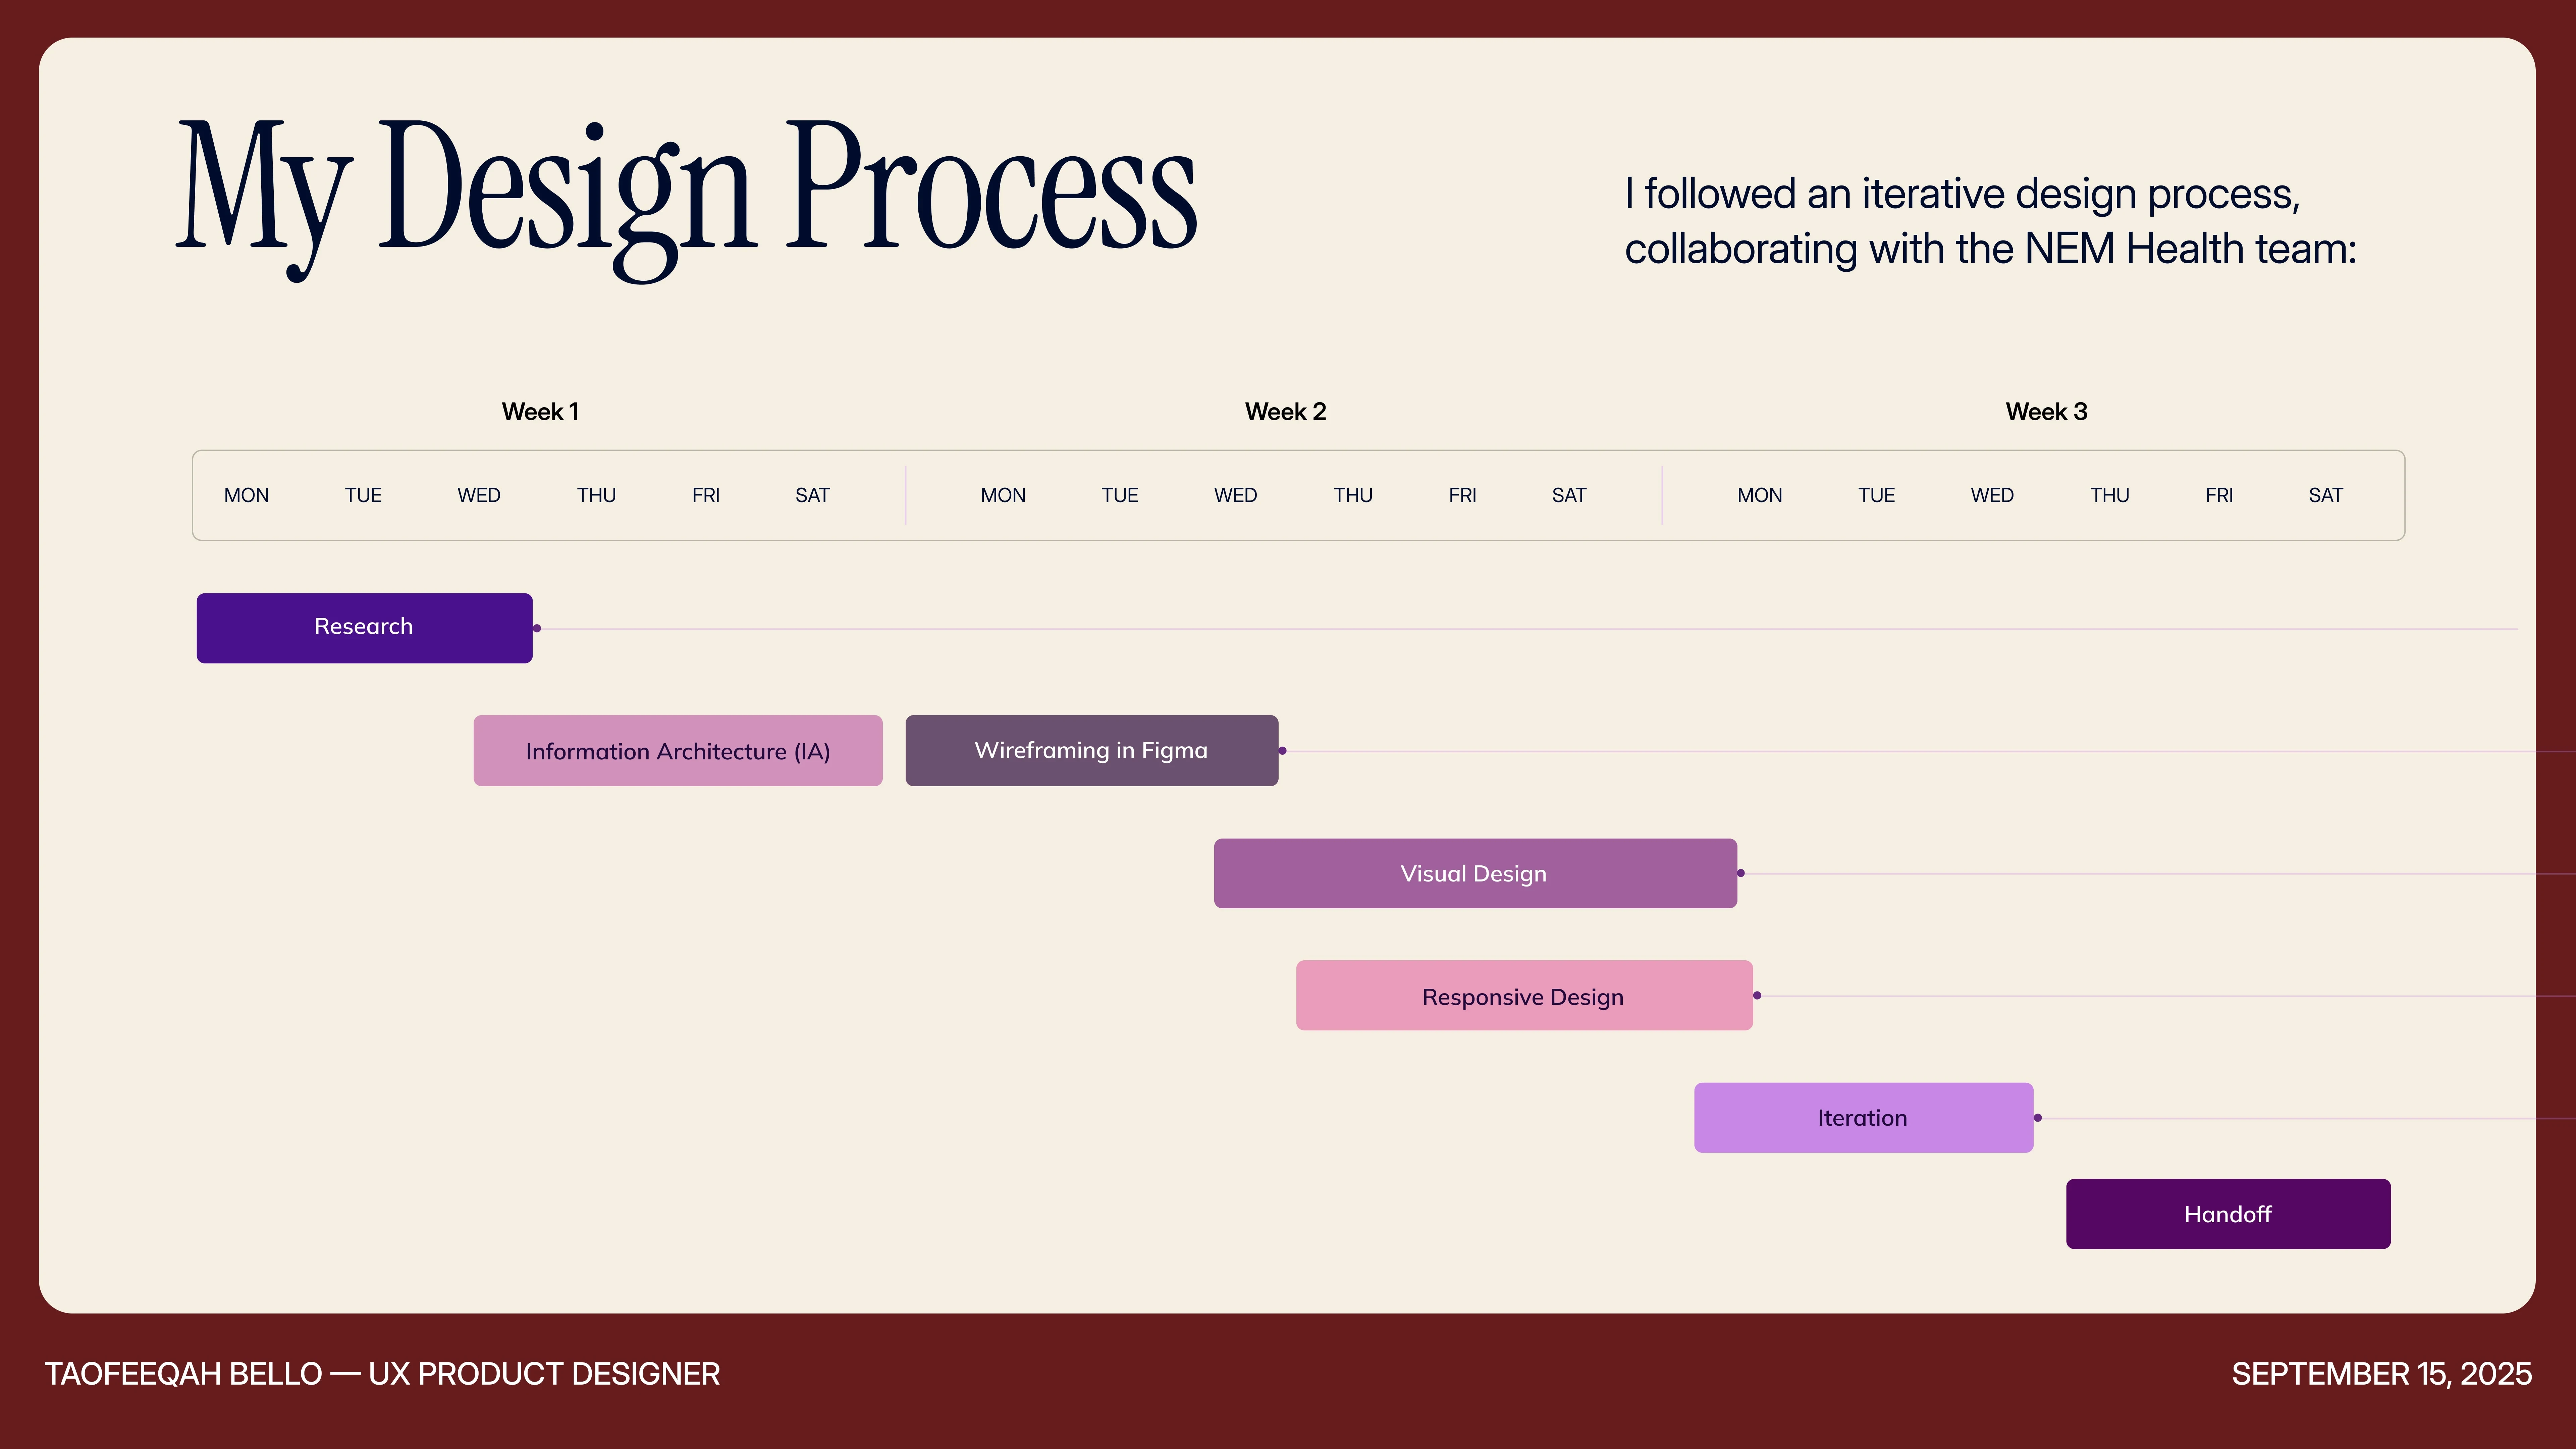Click the September 15, 2025 date
The width and height of the screenshot is (2576, 1449).
pyautogui.click(x=2381, y=1374)
